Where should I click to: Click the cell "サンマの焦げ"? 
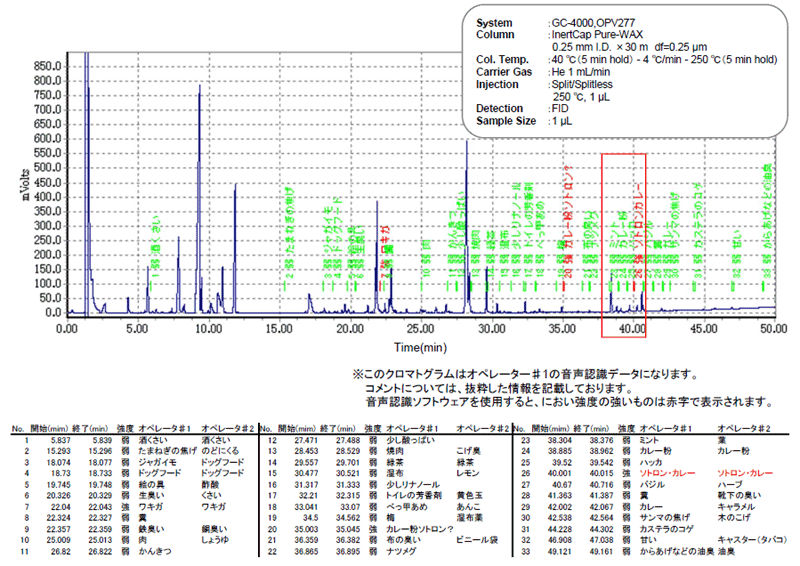[665, 518]
